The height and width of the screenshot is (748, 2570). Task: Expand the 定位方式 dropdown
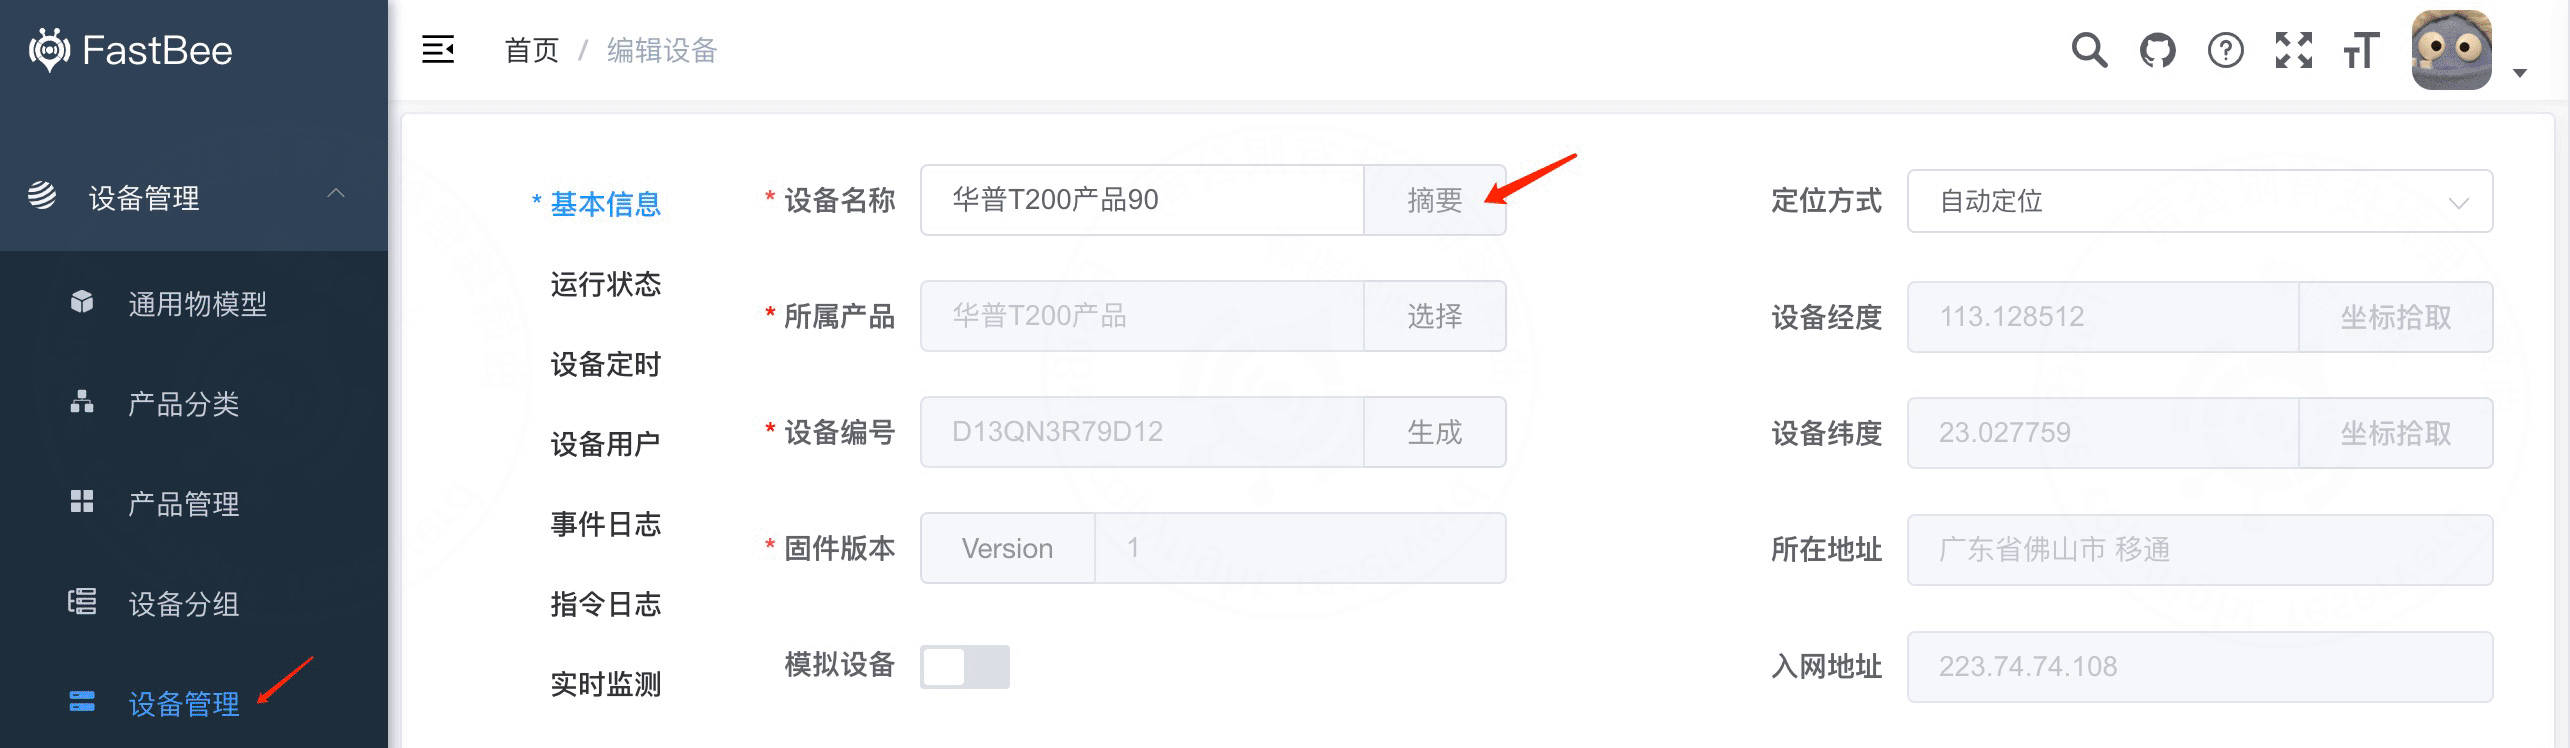pyautogui.click(x=2199, y=201)
